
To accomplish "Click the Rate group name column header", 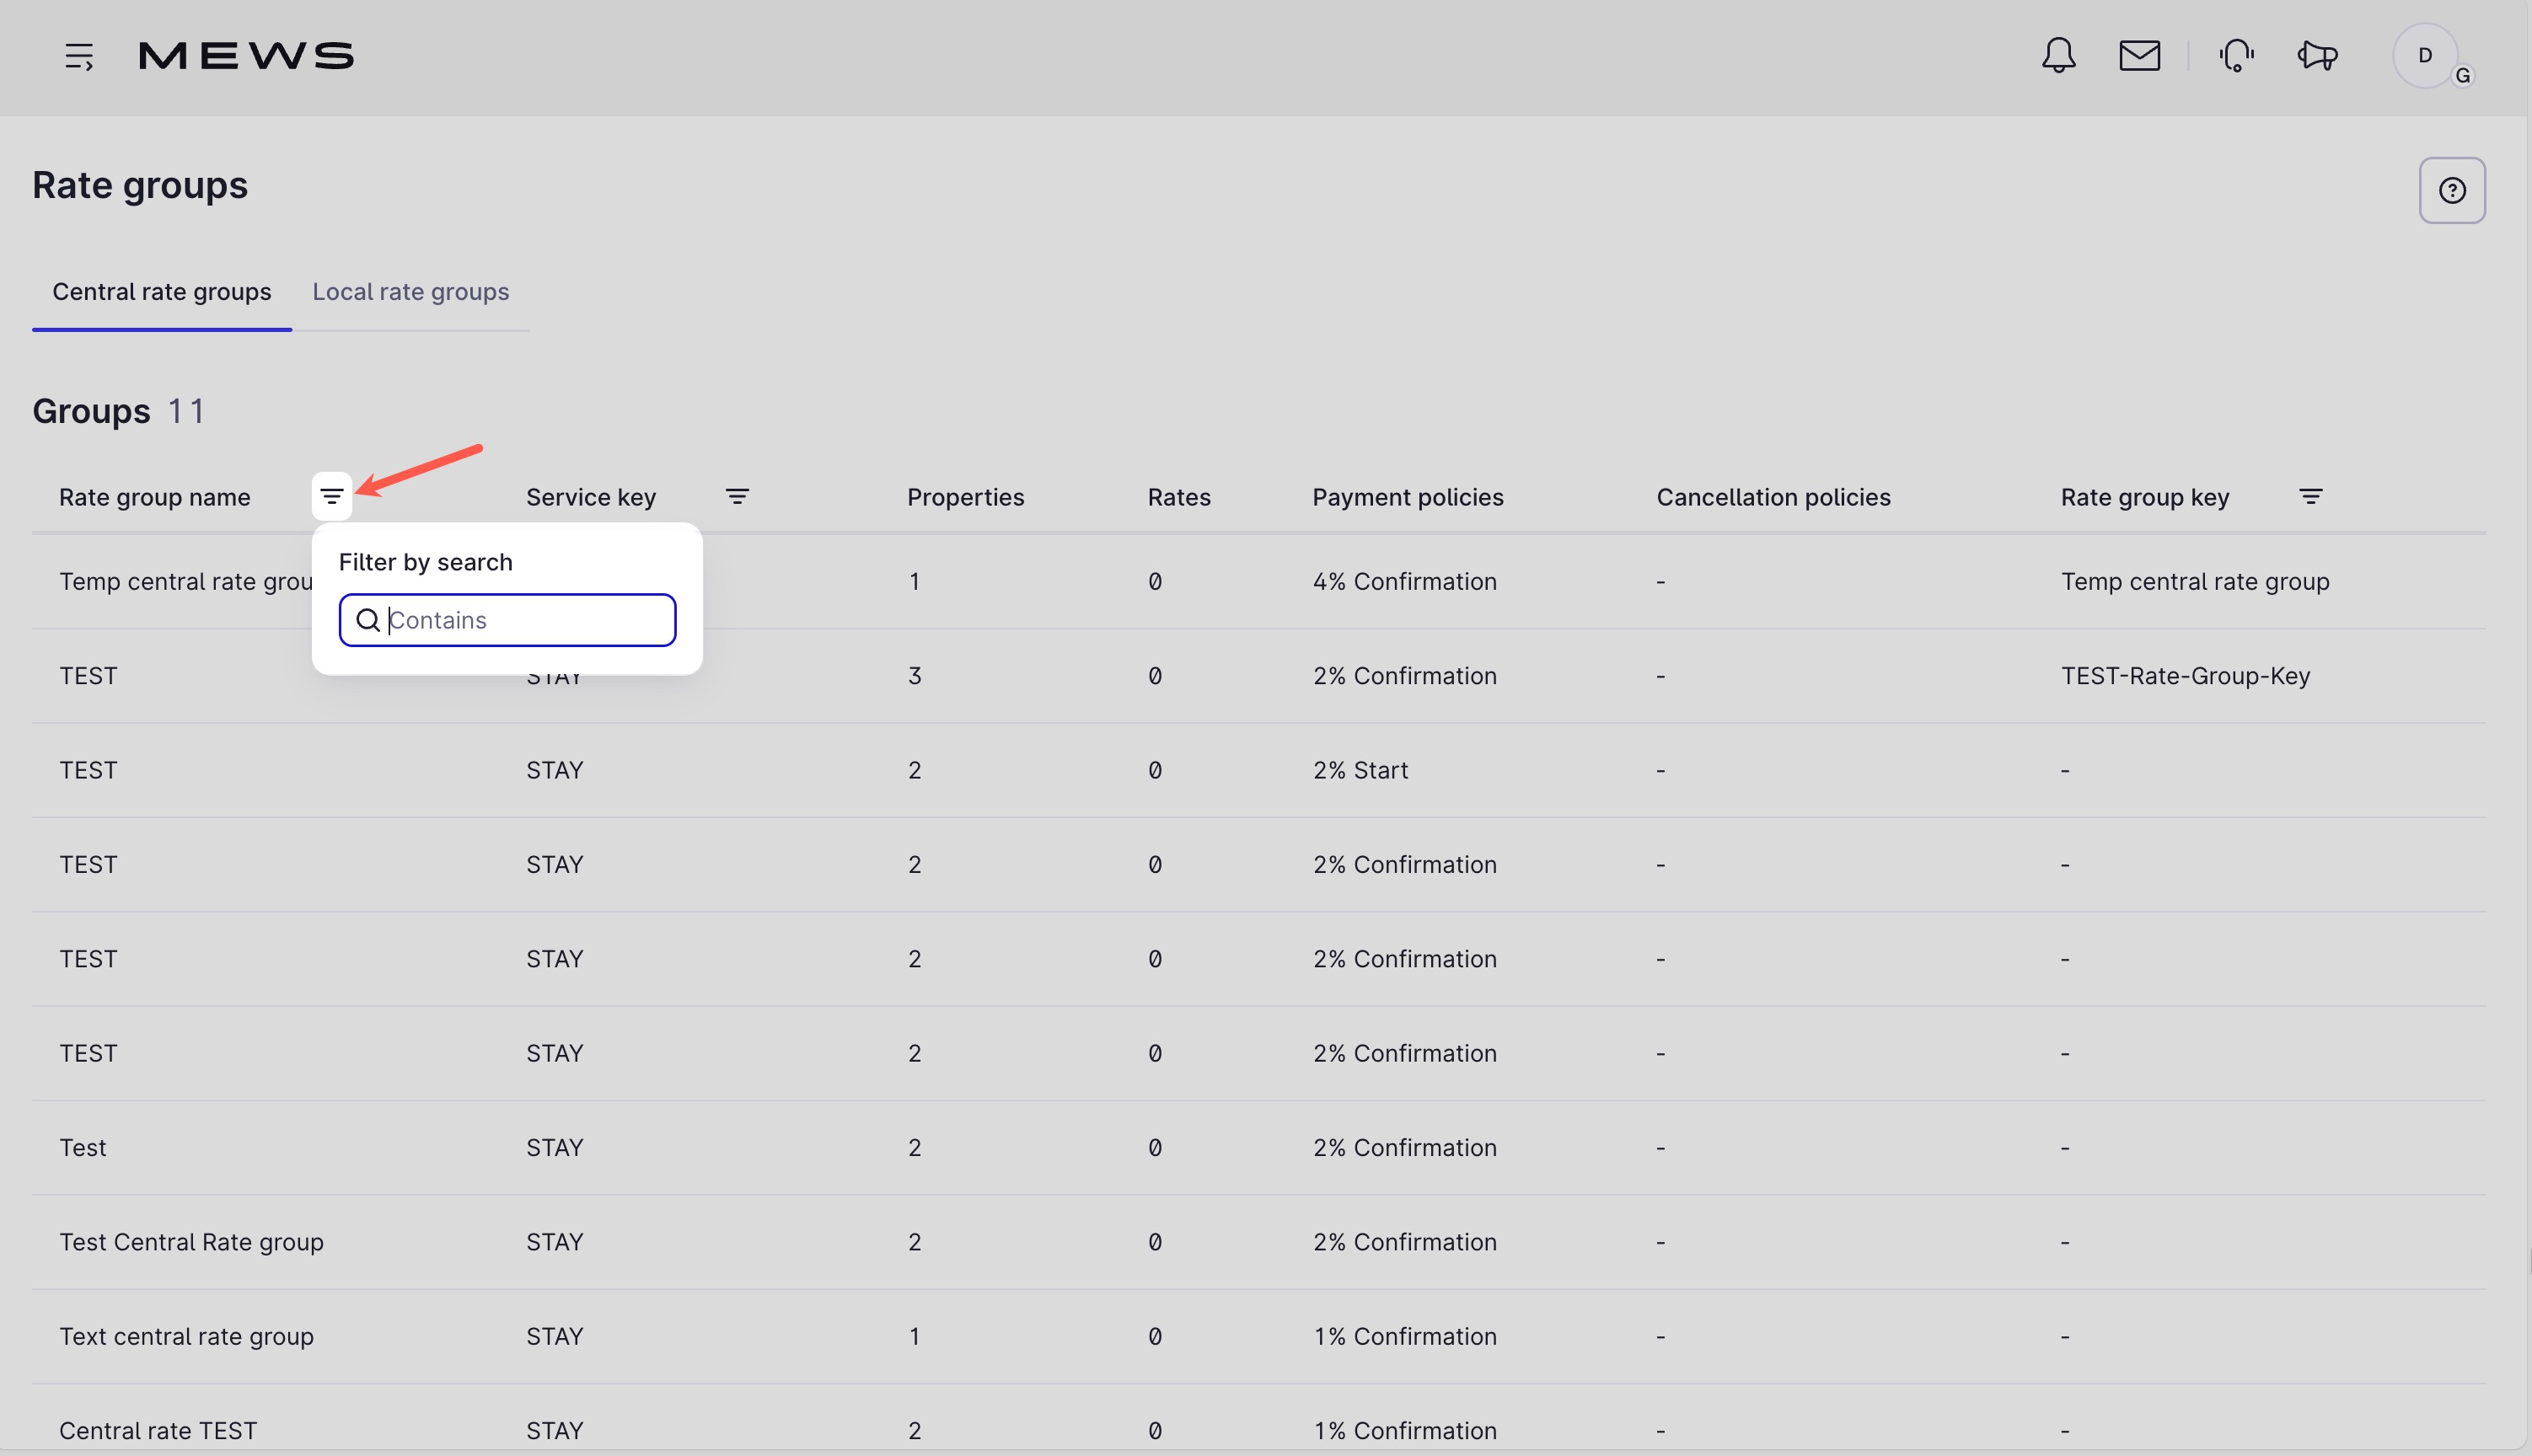I will (x=155, y=497).
